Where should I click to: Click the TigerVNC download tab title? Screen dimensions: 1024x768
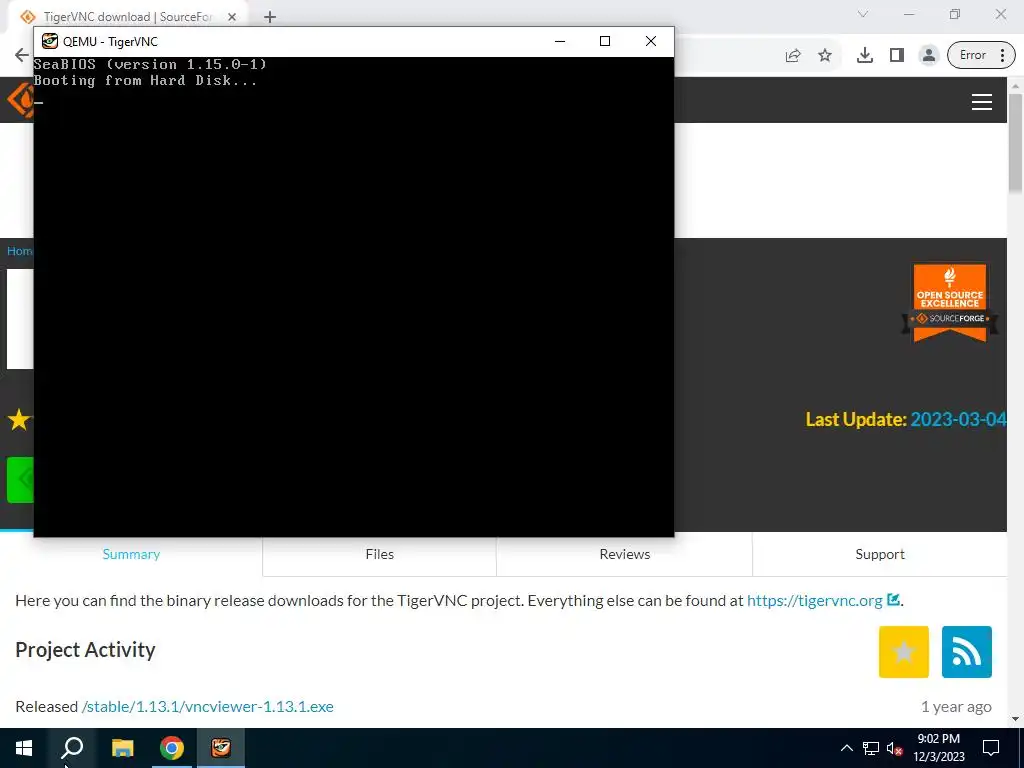pyautogui.click(x=129, y=17)
